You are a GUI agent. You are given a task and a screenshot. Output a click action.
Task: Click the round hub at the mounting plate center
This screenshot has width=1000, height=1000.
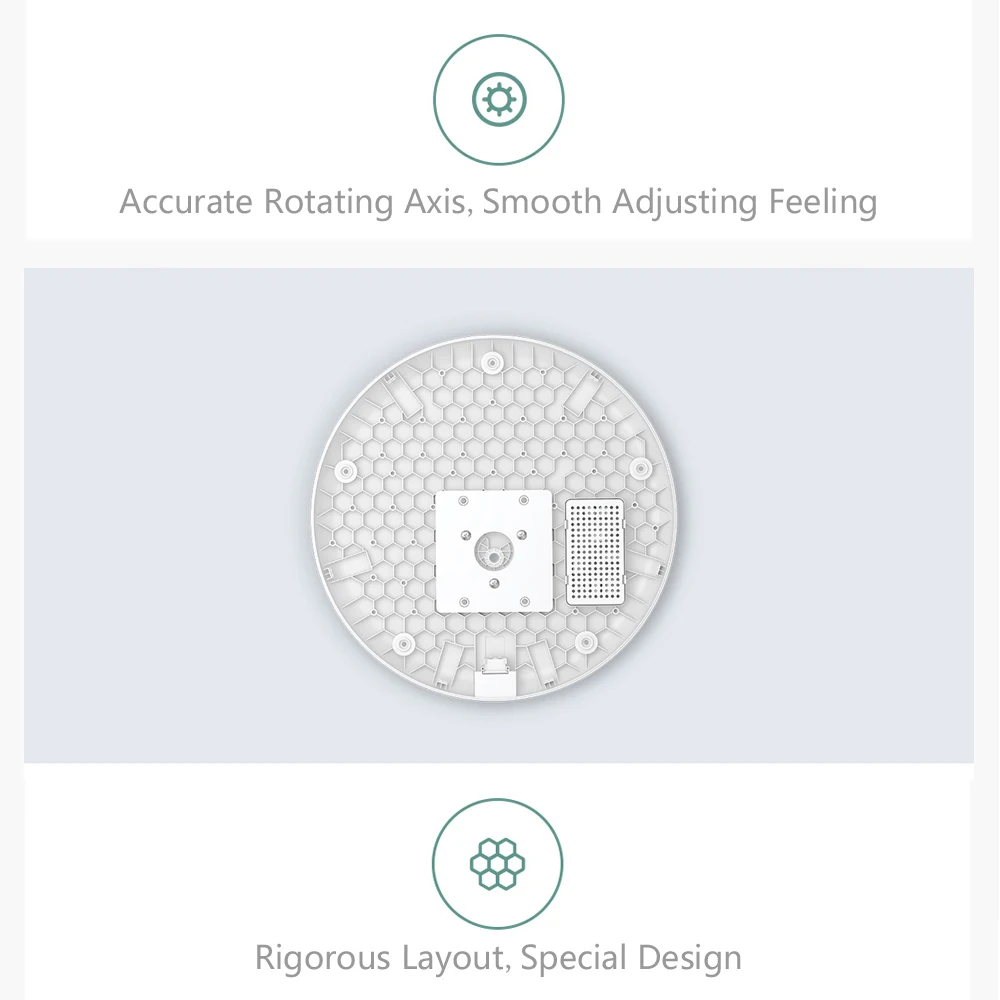(x=494, y=550)
